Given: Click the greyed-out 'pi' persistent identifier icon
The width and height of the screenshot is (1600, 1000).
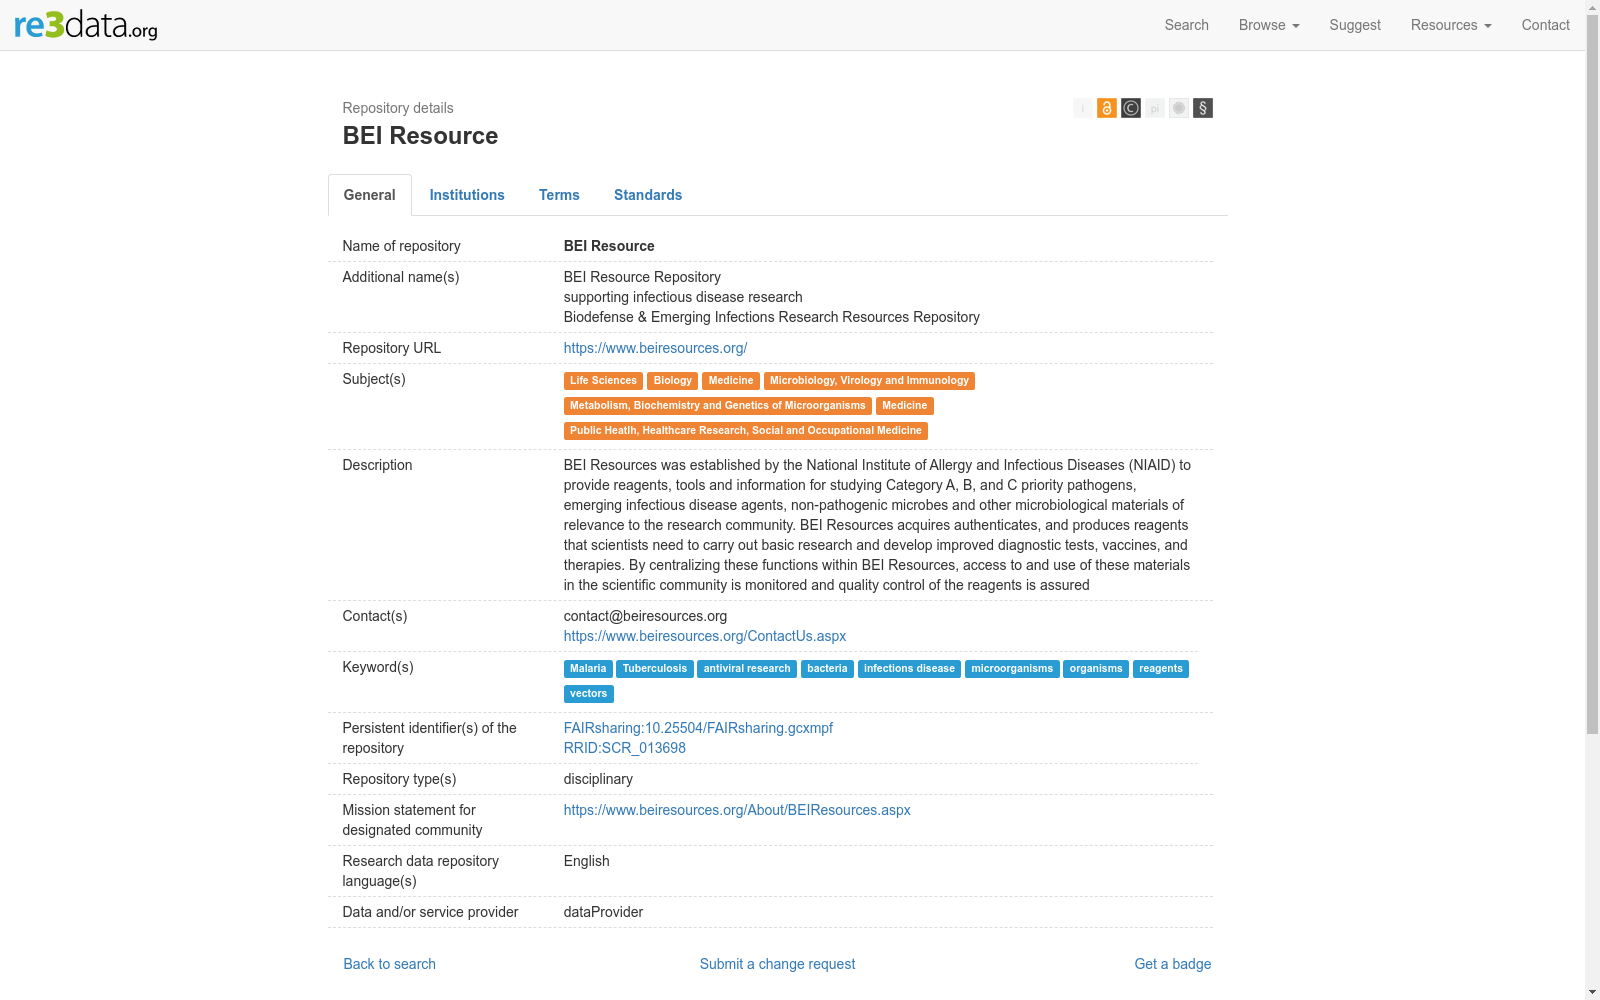Looking at the screenshot, I should (x=1155, y=108).
